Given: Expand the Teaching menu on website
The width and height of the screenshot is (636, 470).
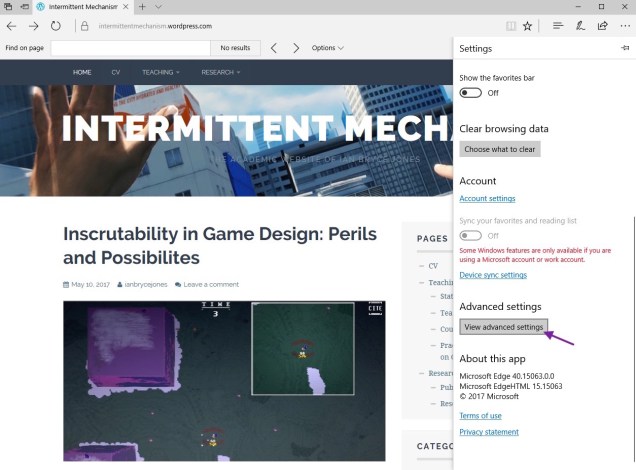Looking at the screenshot, I should click(x=160, y=72).
